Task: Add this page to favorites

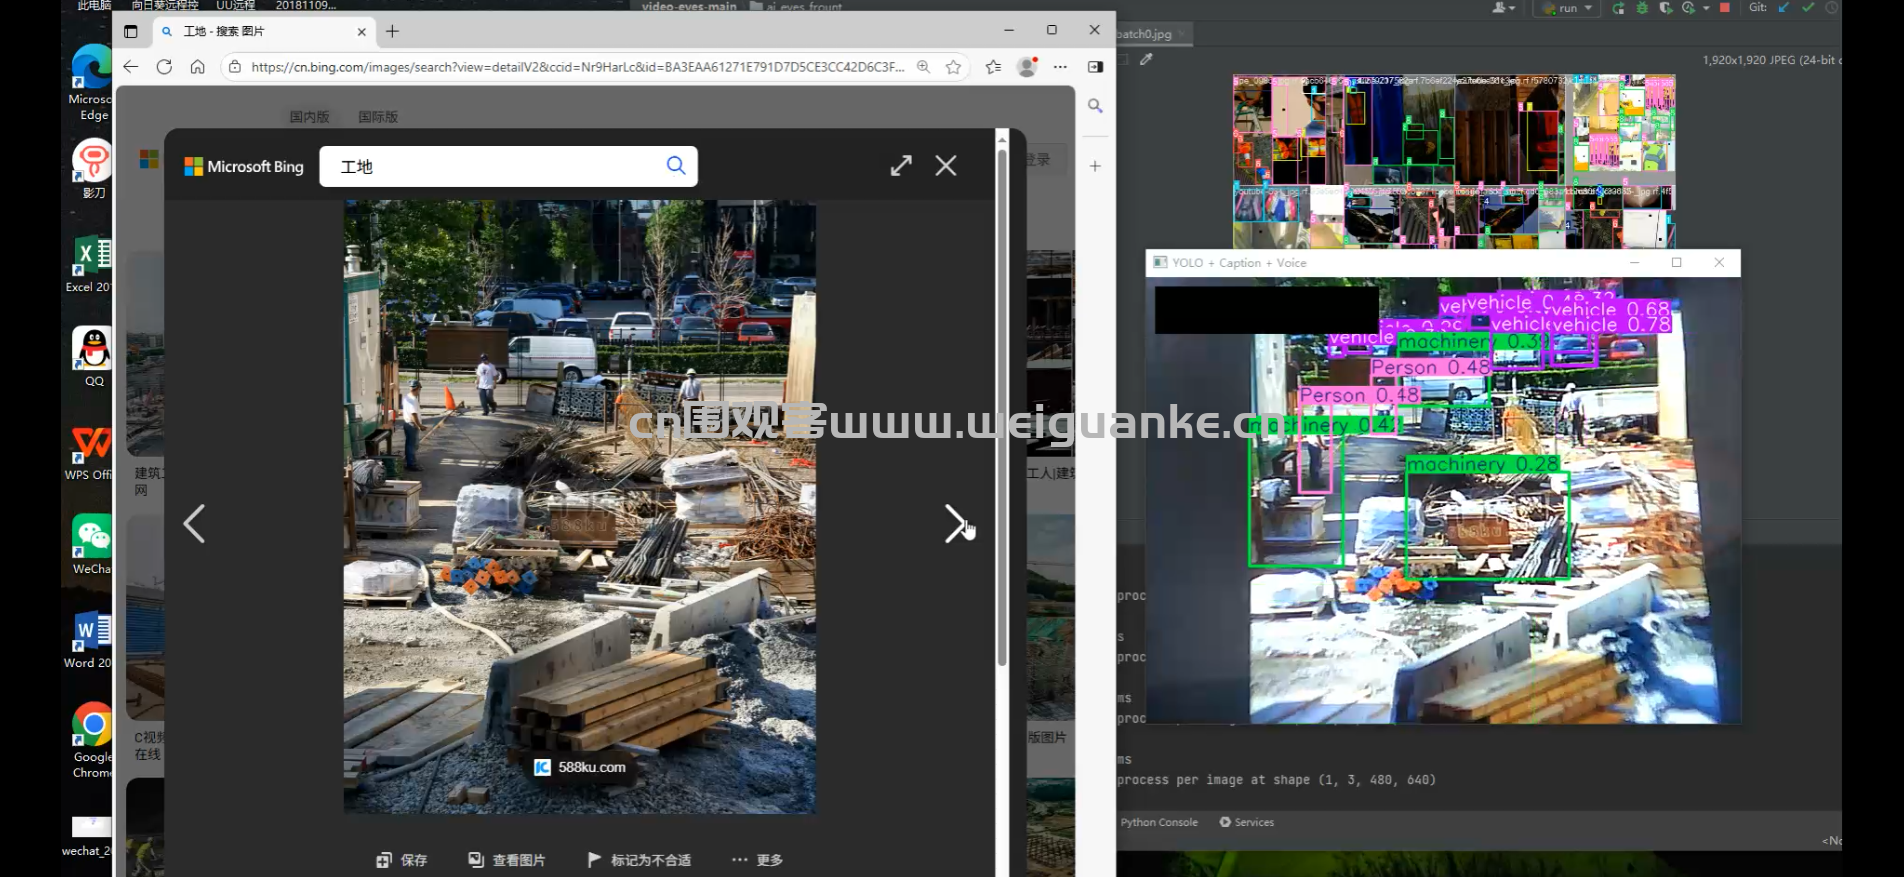Action: 953,67
